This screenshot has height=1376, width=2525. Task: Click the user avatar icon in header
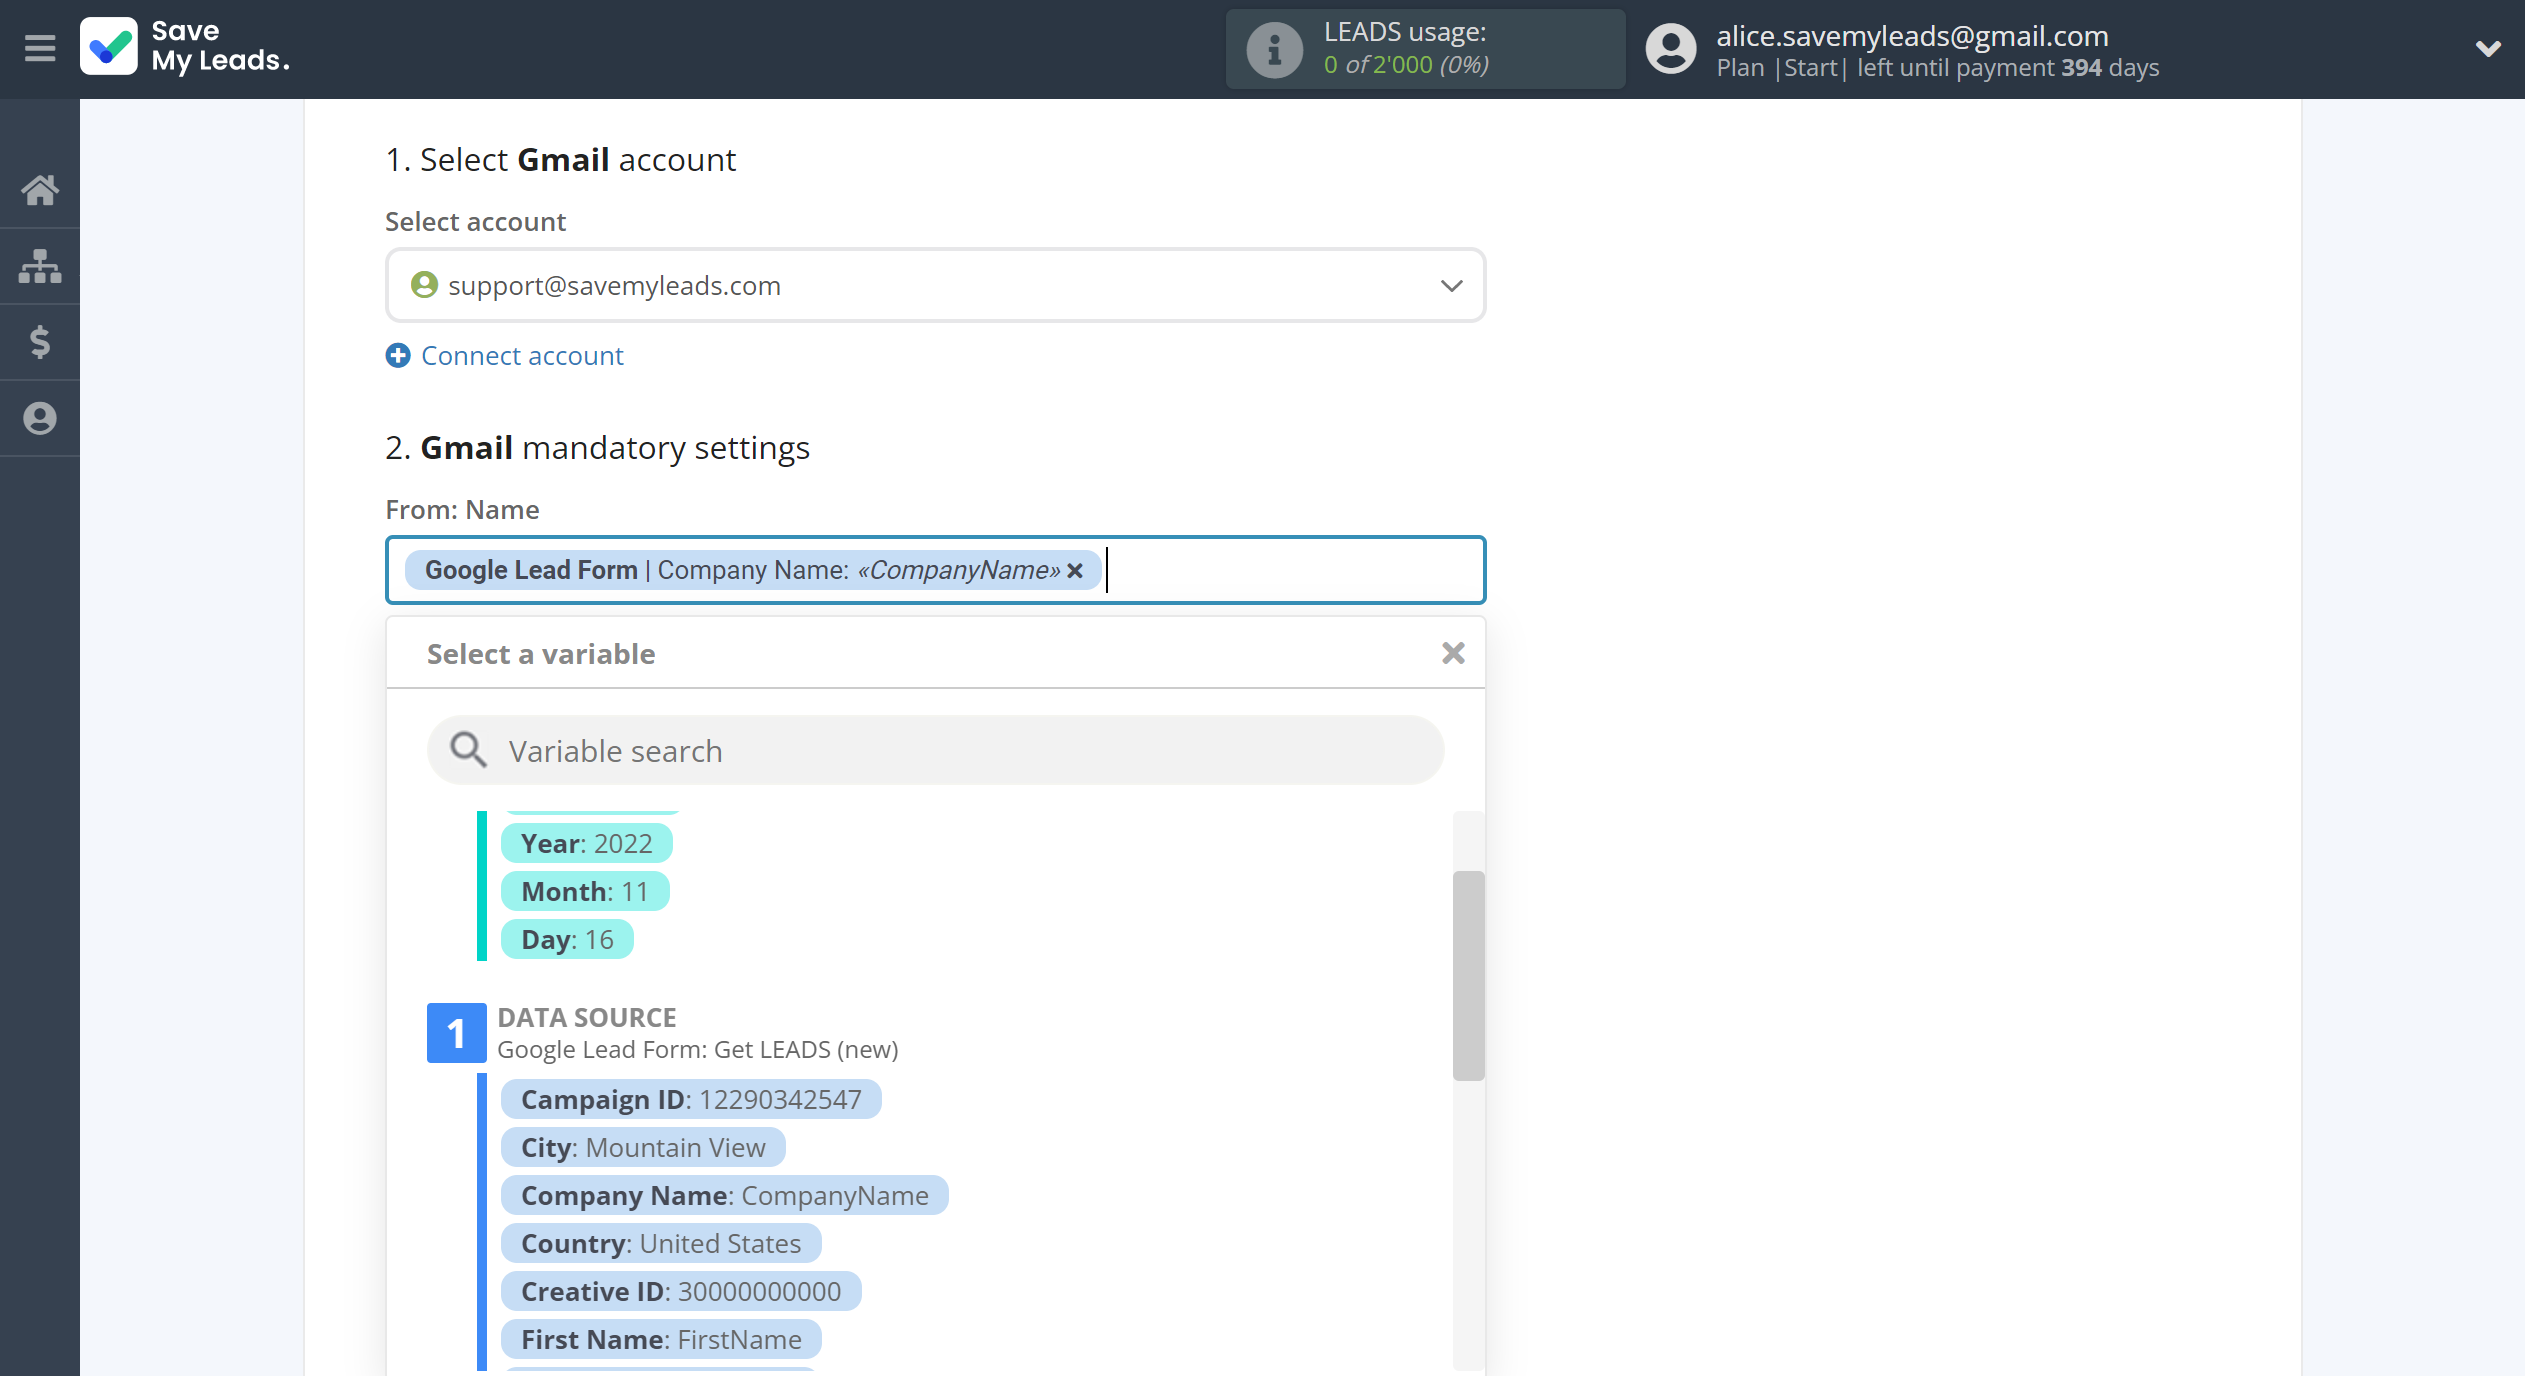click(1671, 49)
